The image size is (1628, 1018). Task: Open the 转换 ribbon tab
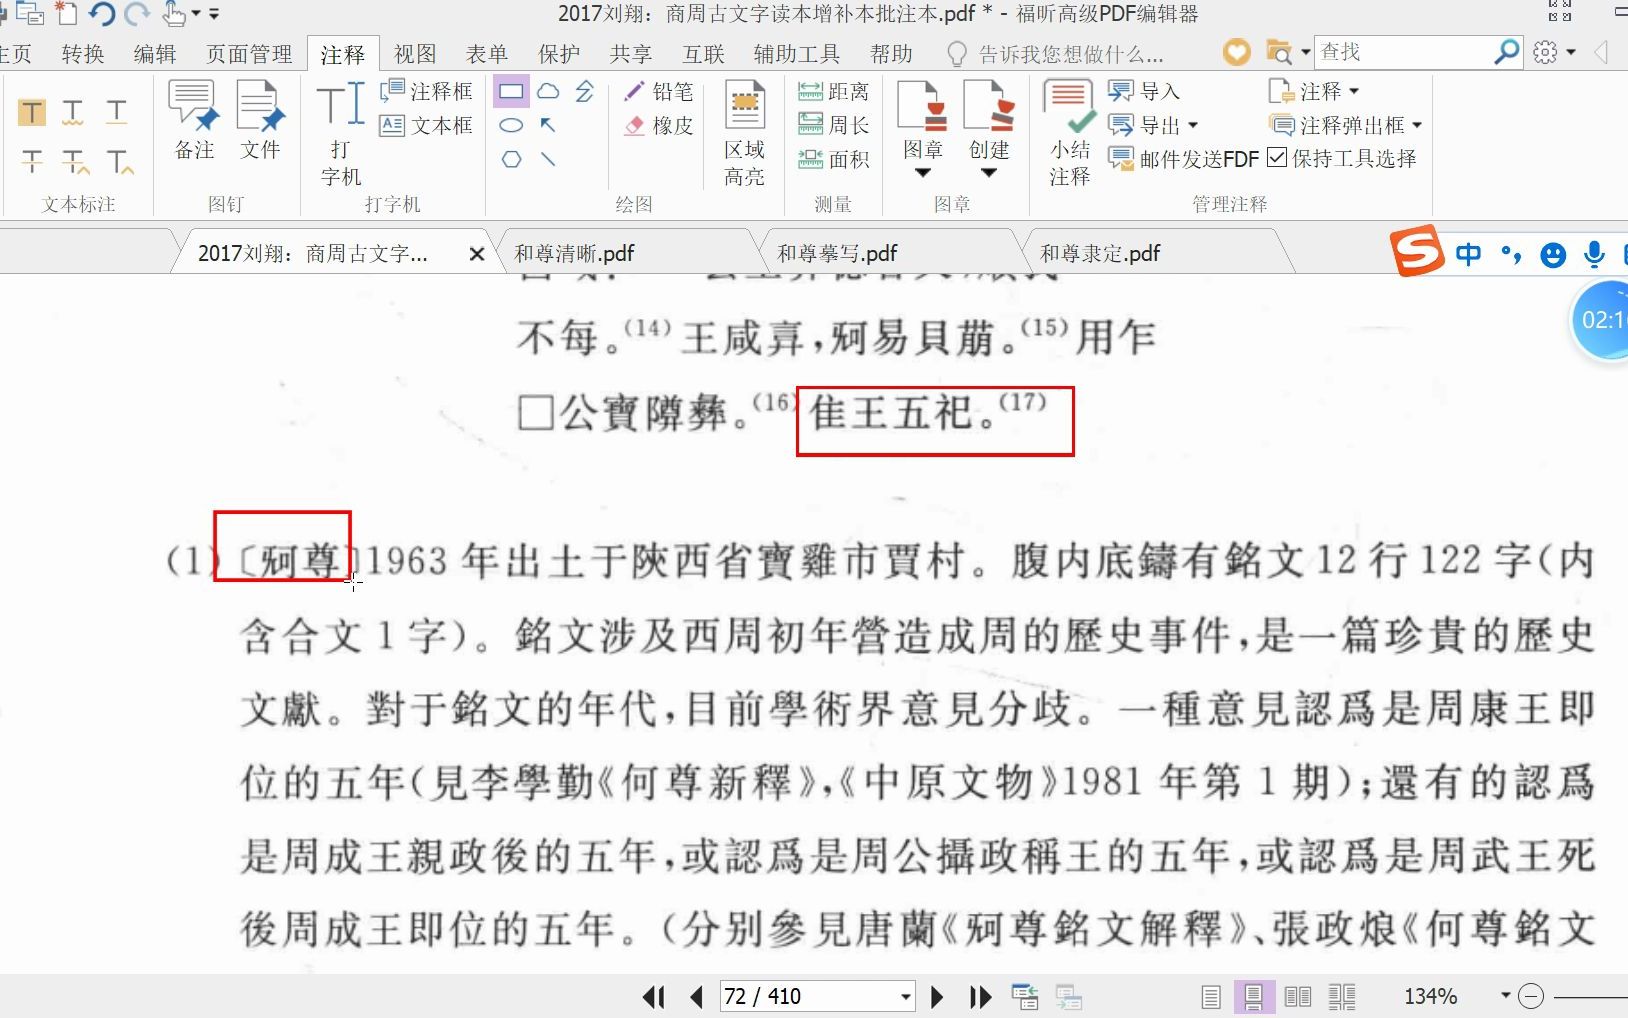(x=83, y=54)
